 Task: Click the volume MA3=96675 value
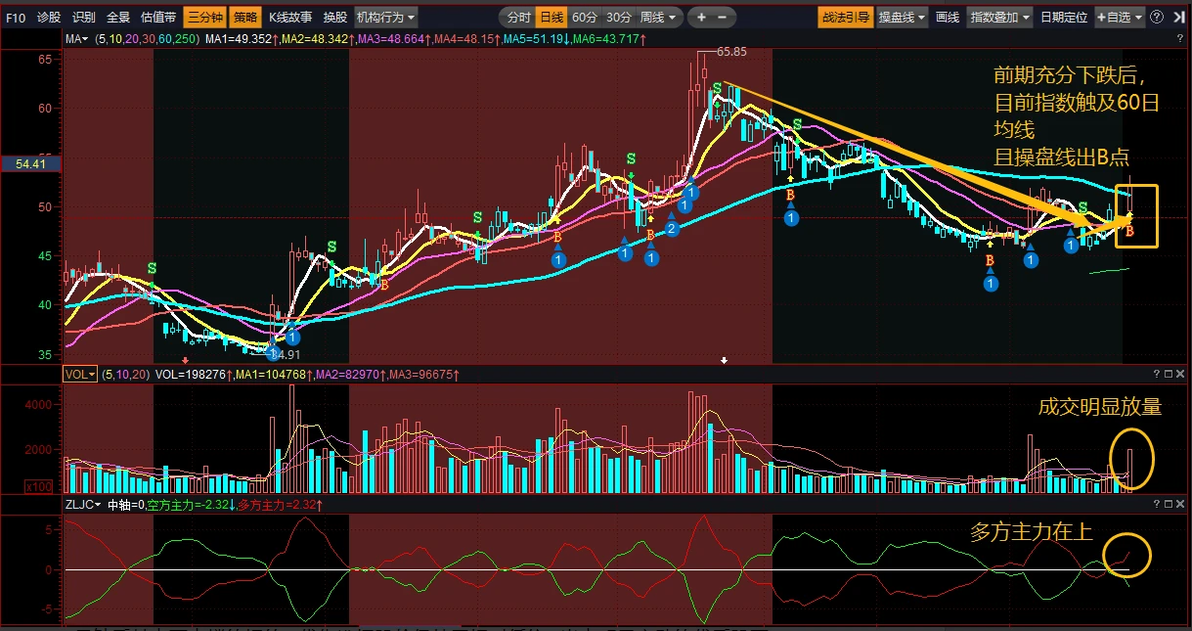click(423, 374)
